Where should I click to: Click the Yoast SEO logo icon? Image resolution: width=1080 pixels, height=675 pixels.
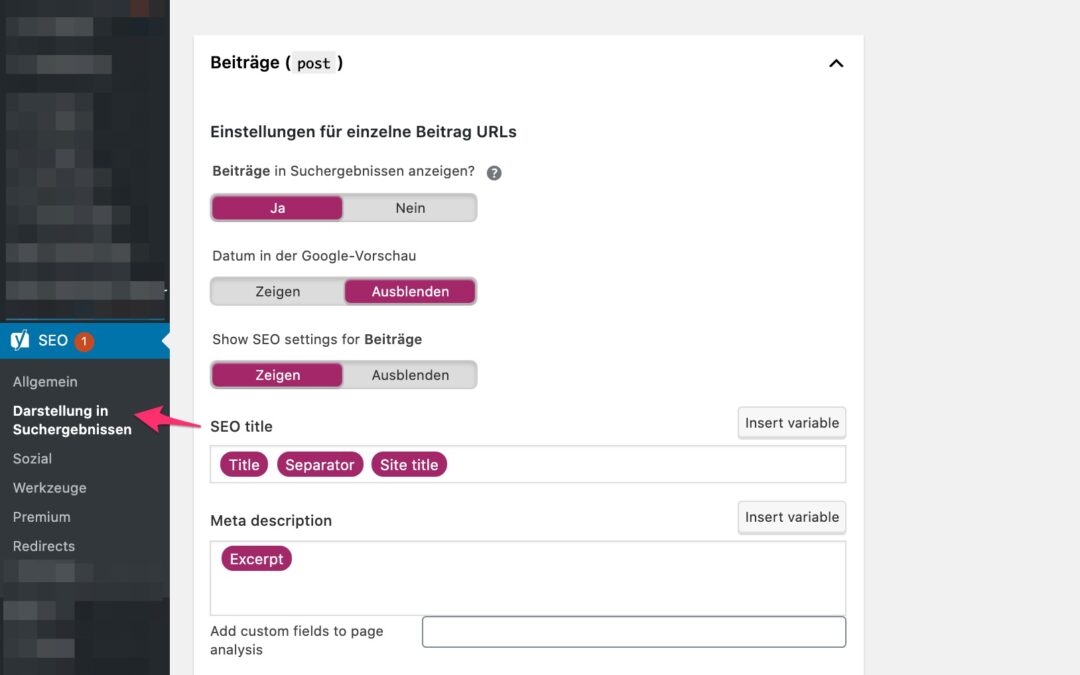pos(20,340)
